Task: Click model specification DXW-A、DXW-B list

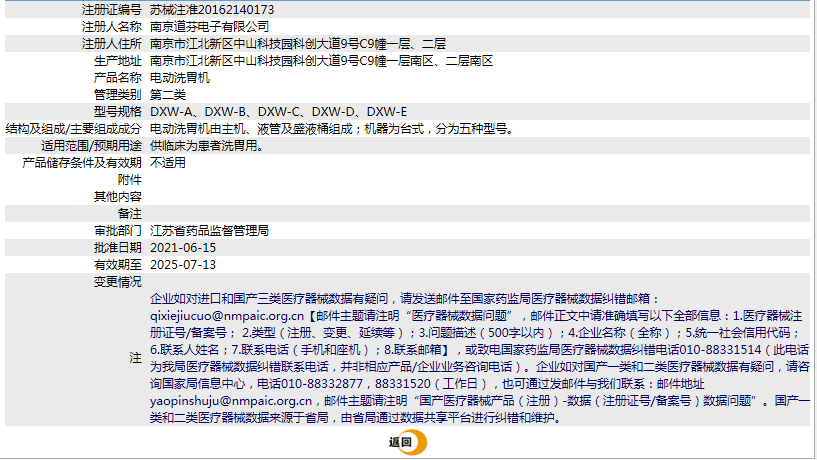Action: click(x=279, y=112)
